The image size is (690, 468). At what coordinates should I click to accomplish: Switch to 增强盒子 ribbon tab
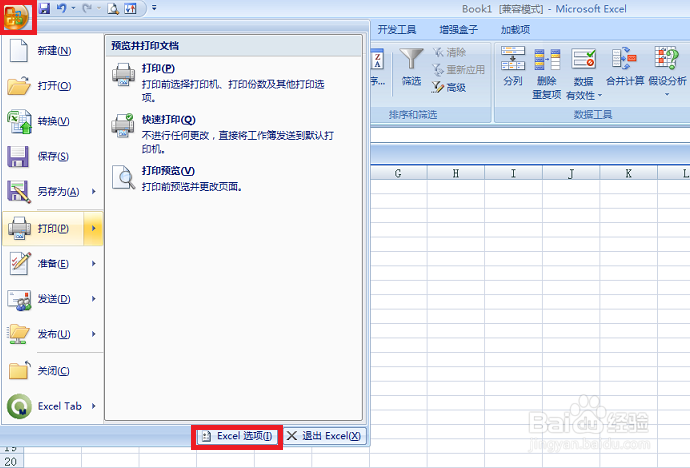[459, 29]
